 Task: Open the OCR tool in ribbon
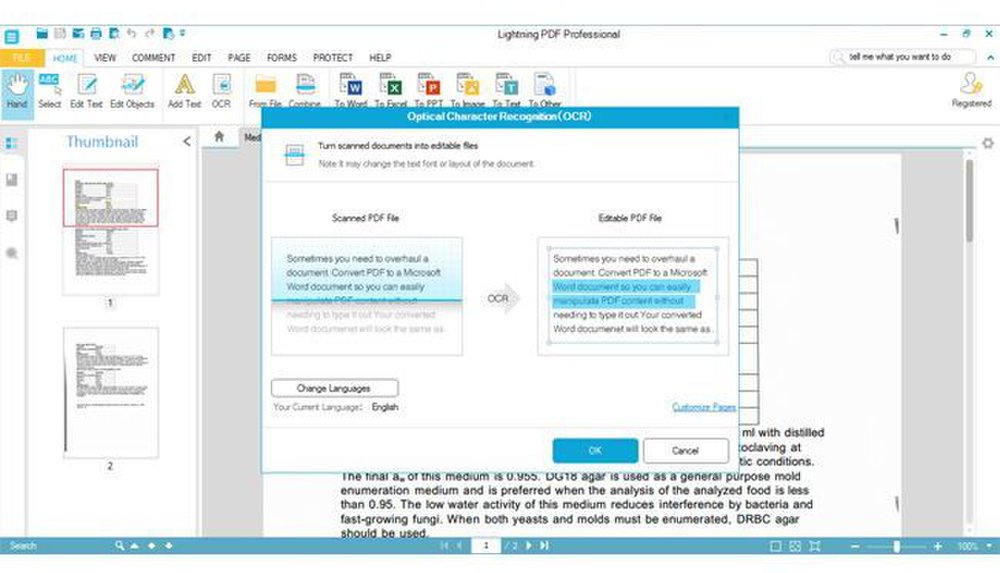(x=221, y=91)
